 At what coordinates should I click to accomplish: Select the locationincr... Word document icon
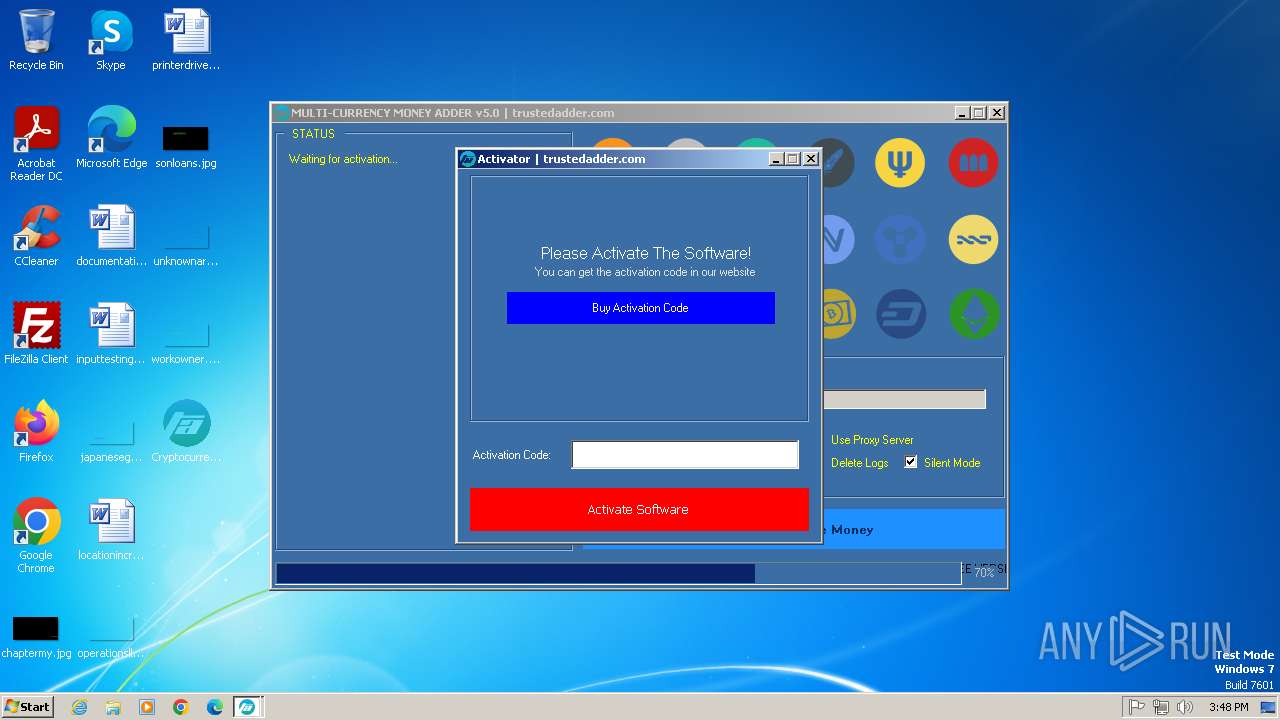(111, 530)
